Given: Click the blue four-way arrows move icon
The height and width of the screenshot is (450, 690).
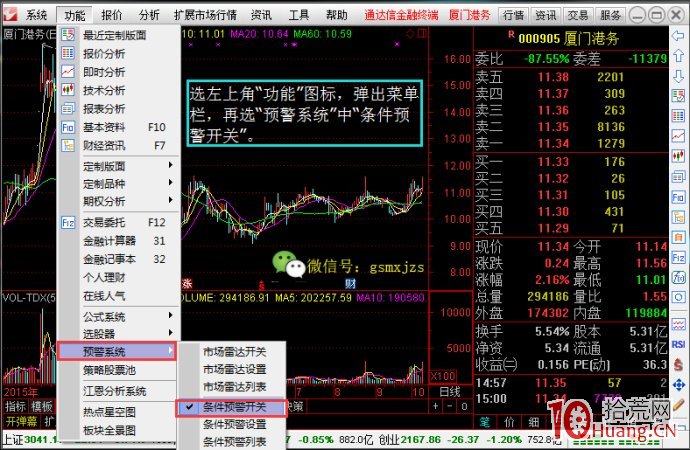Looking at the screenshot, I should [x=678, y=385].
